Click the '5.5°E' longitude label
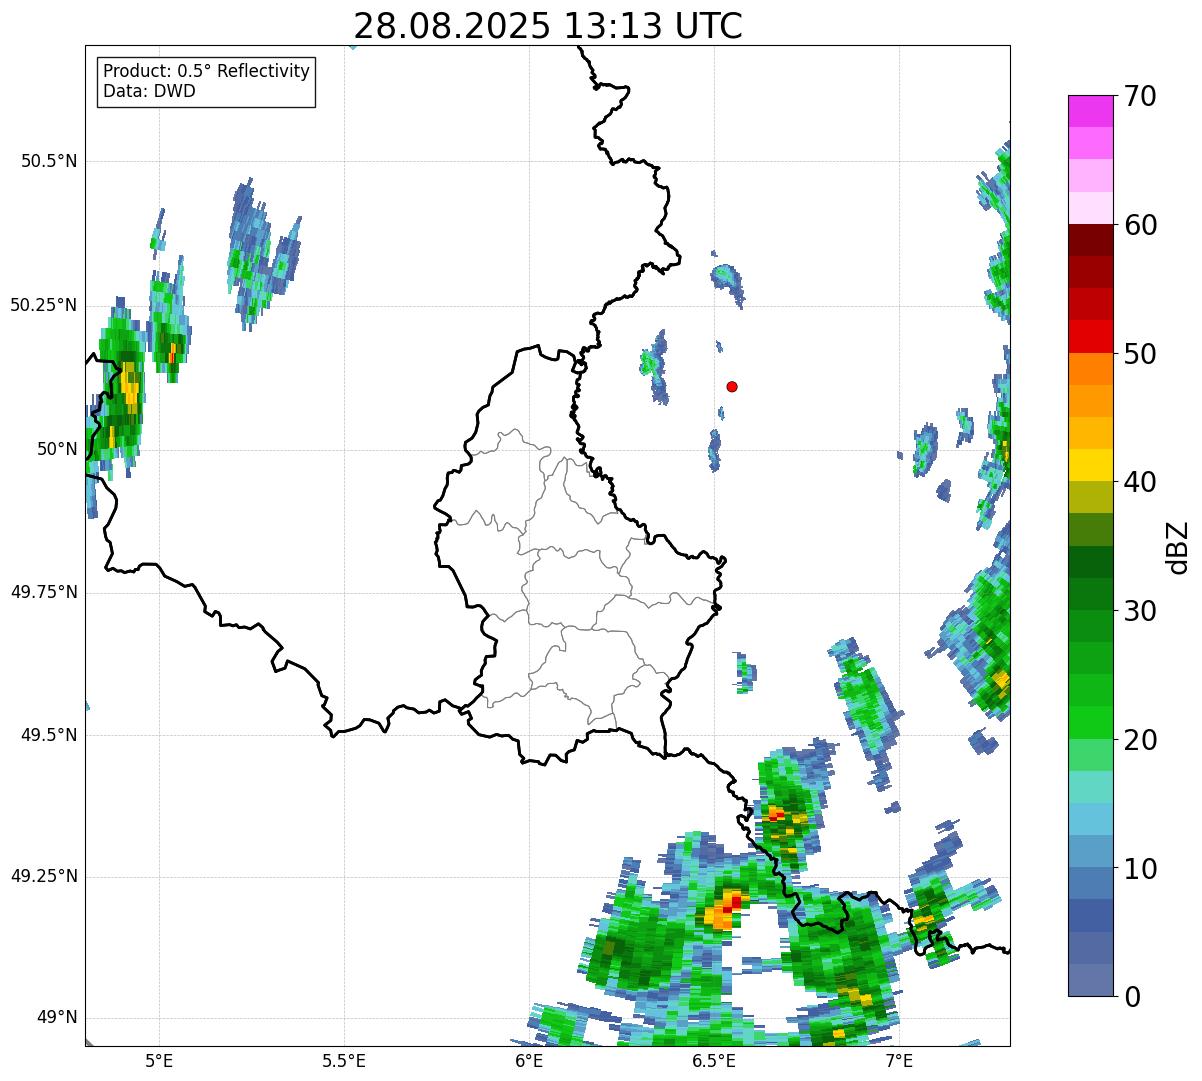The image size is (1202, 1081). (x=344, y=1061)
